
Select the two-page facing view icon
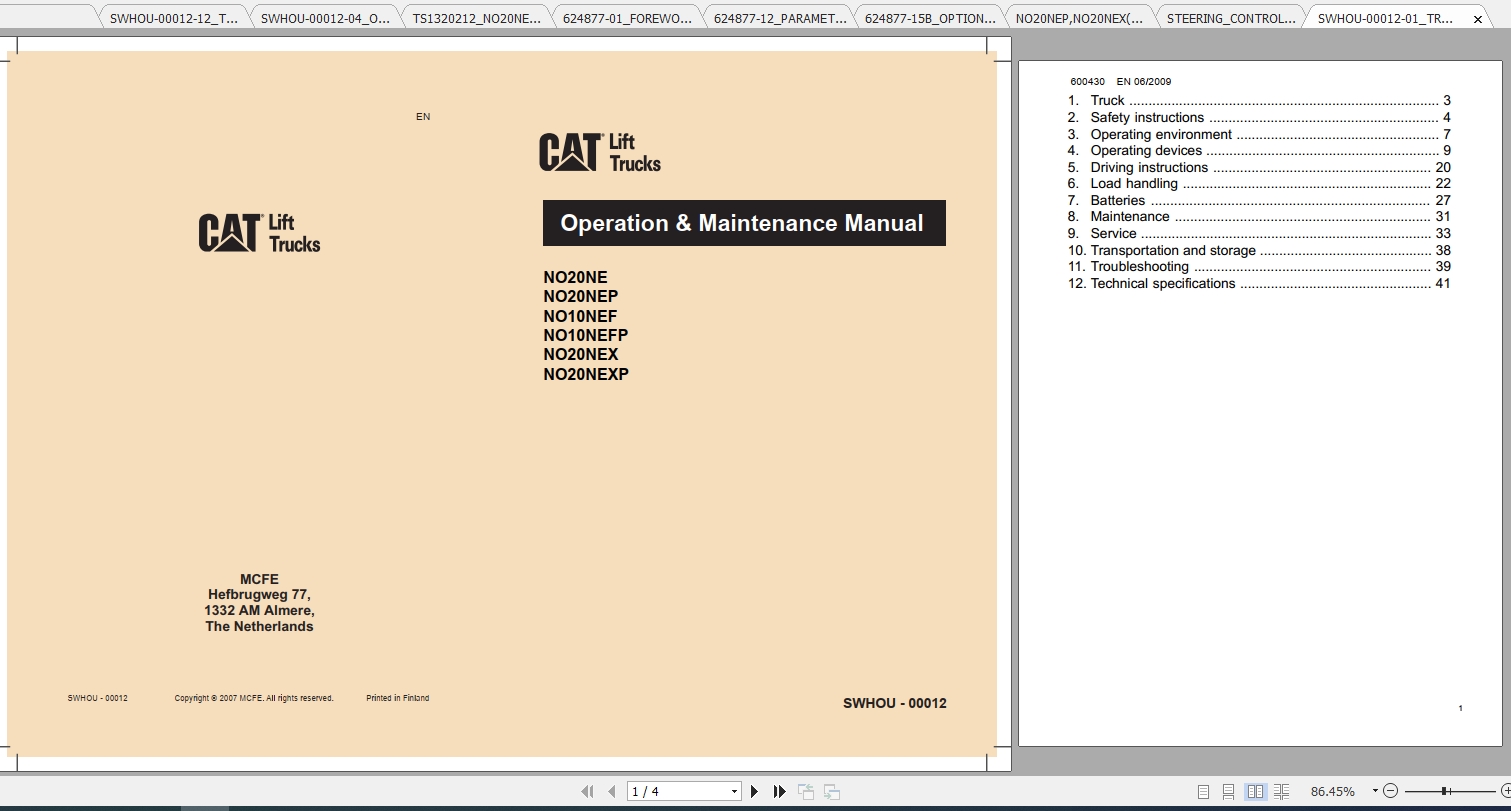pyautogui.click(x=1255, y=790)
